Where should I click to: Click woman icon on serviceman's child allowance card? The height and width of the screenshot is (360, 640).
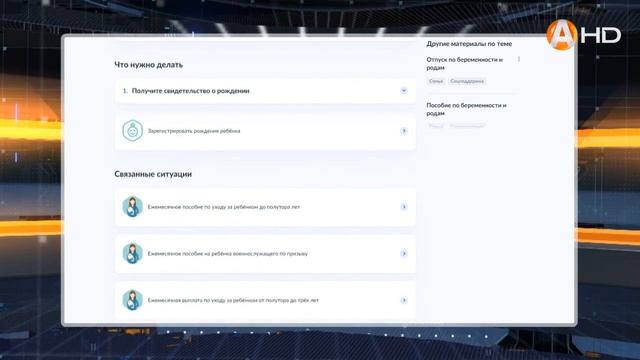(133, 253)
